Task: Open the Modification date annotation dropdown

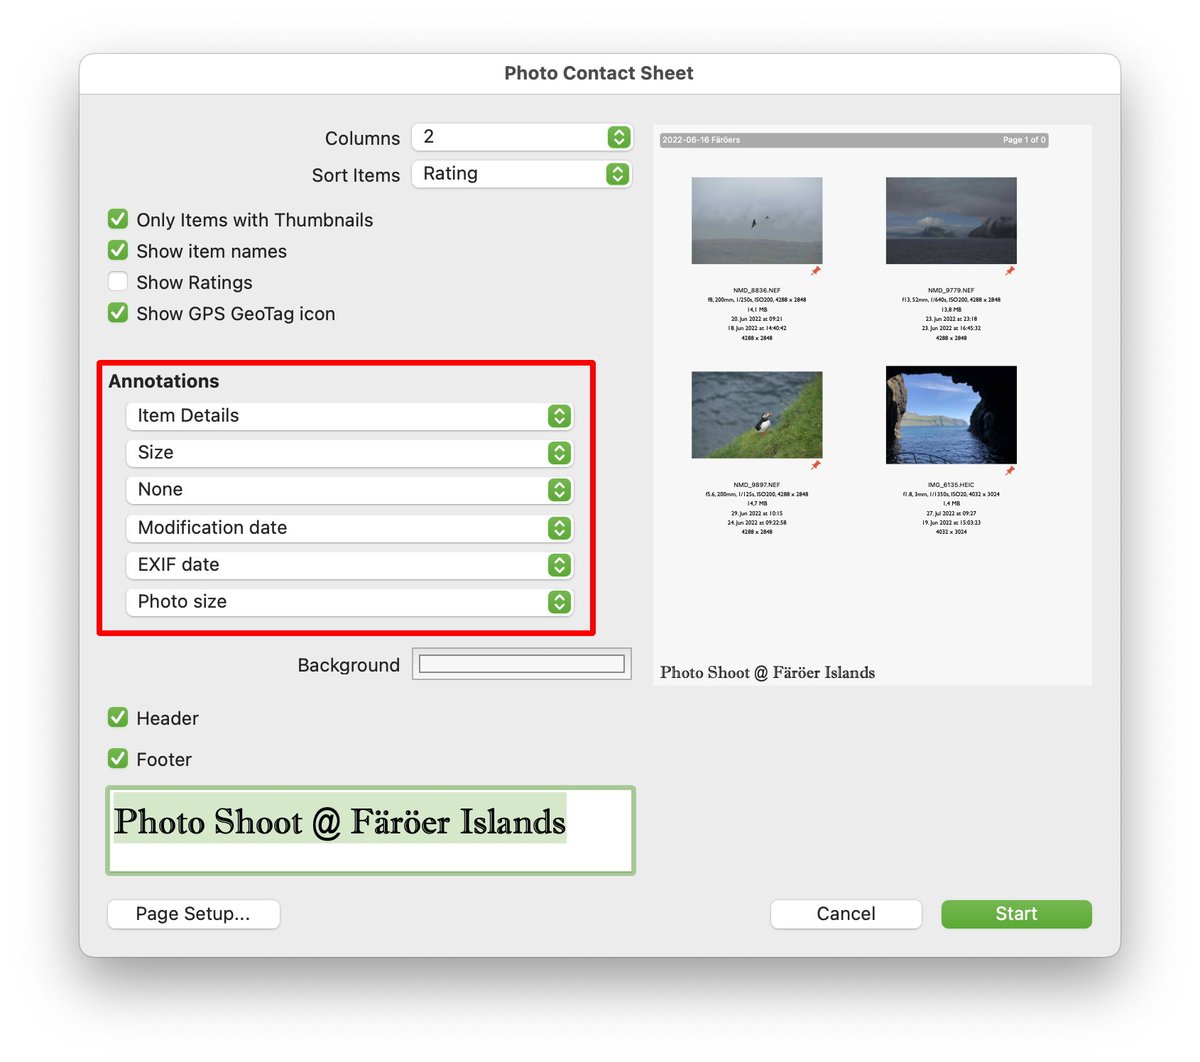Action: coord(349,528)
